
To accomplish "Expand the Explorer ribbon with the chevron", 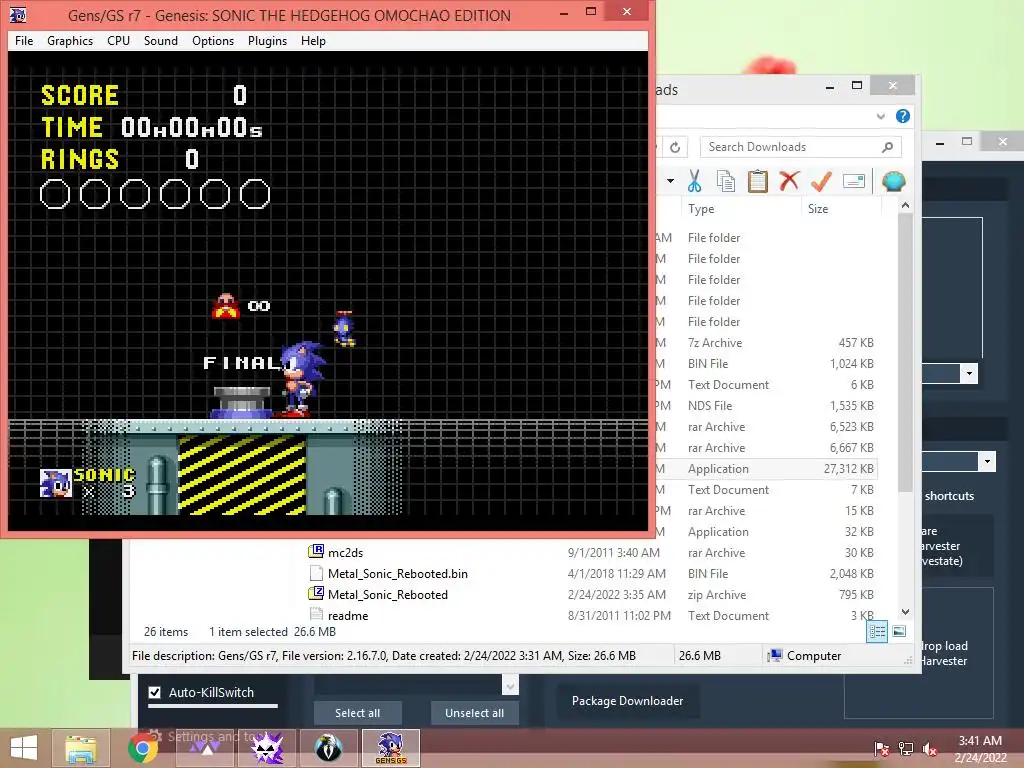I will point(880,116).
